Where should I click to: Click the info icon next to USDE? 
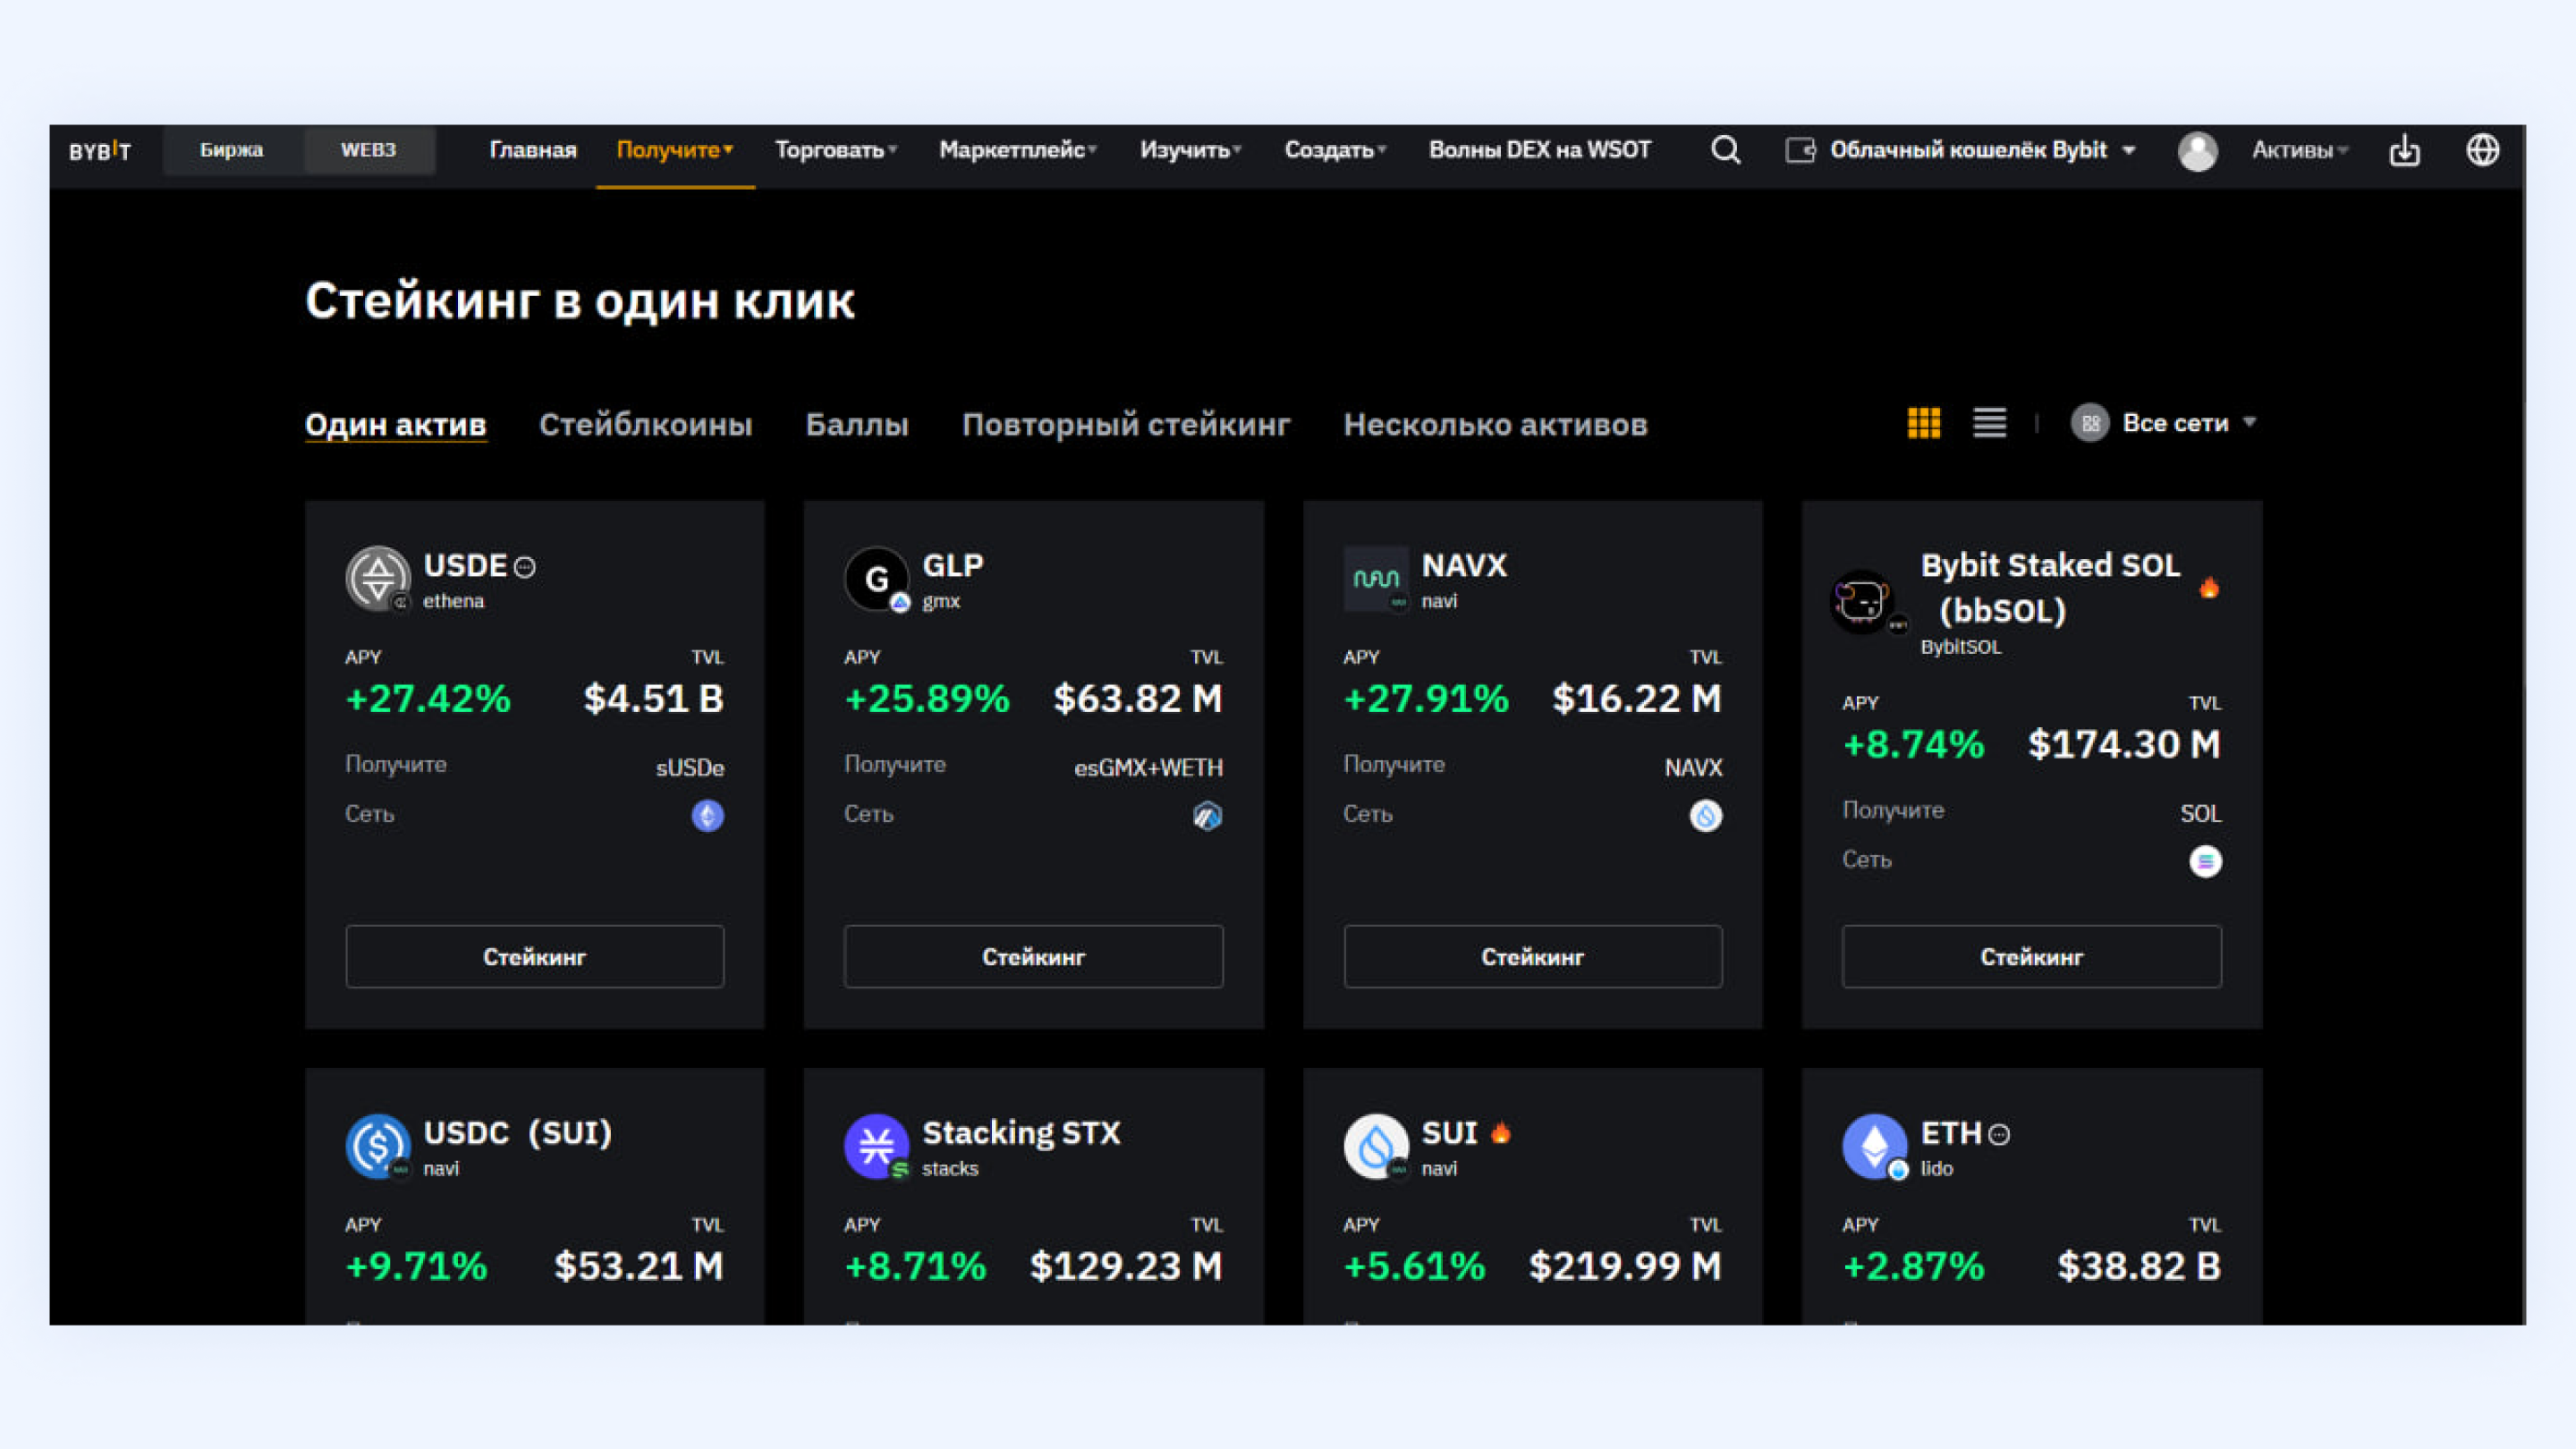click(x=525, y=567)
